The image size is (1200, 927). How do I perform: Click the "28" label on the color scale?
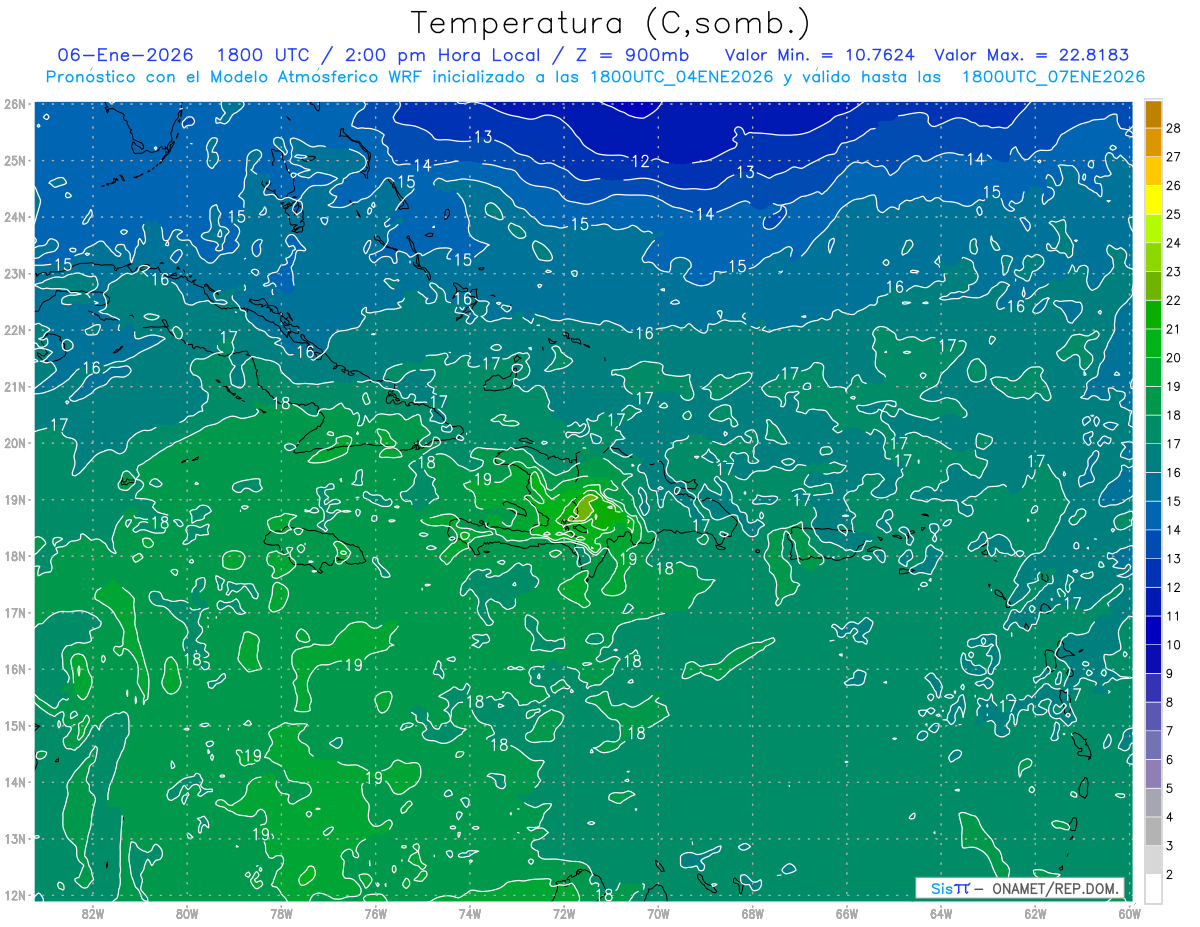pyautogui.click(x=1174, y=127)
